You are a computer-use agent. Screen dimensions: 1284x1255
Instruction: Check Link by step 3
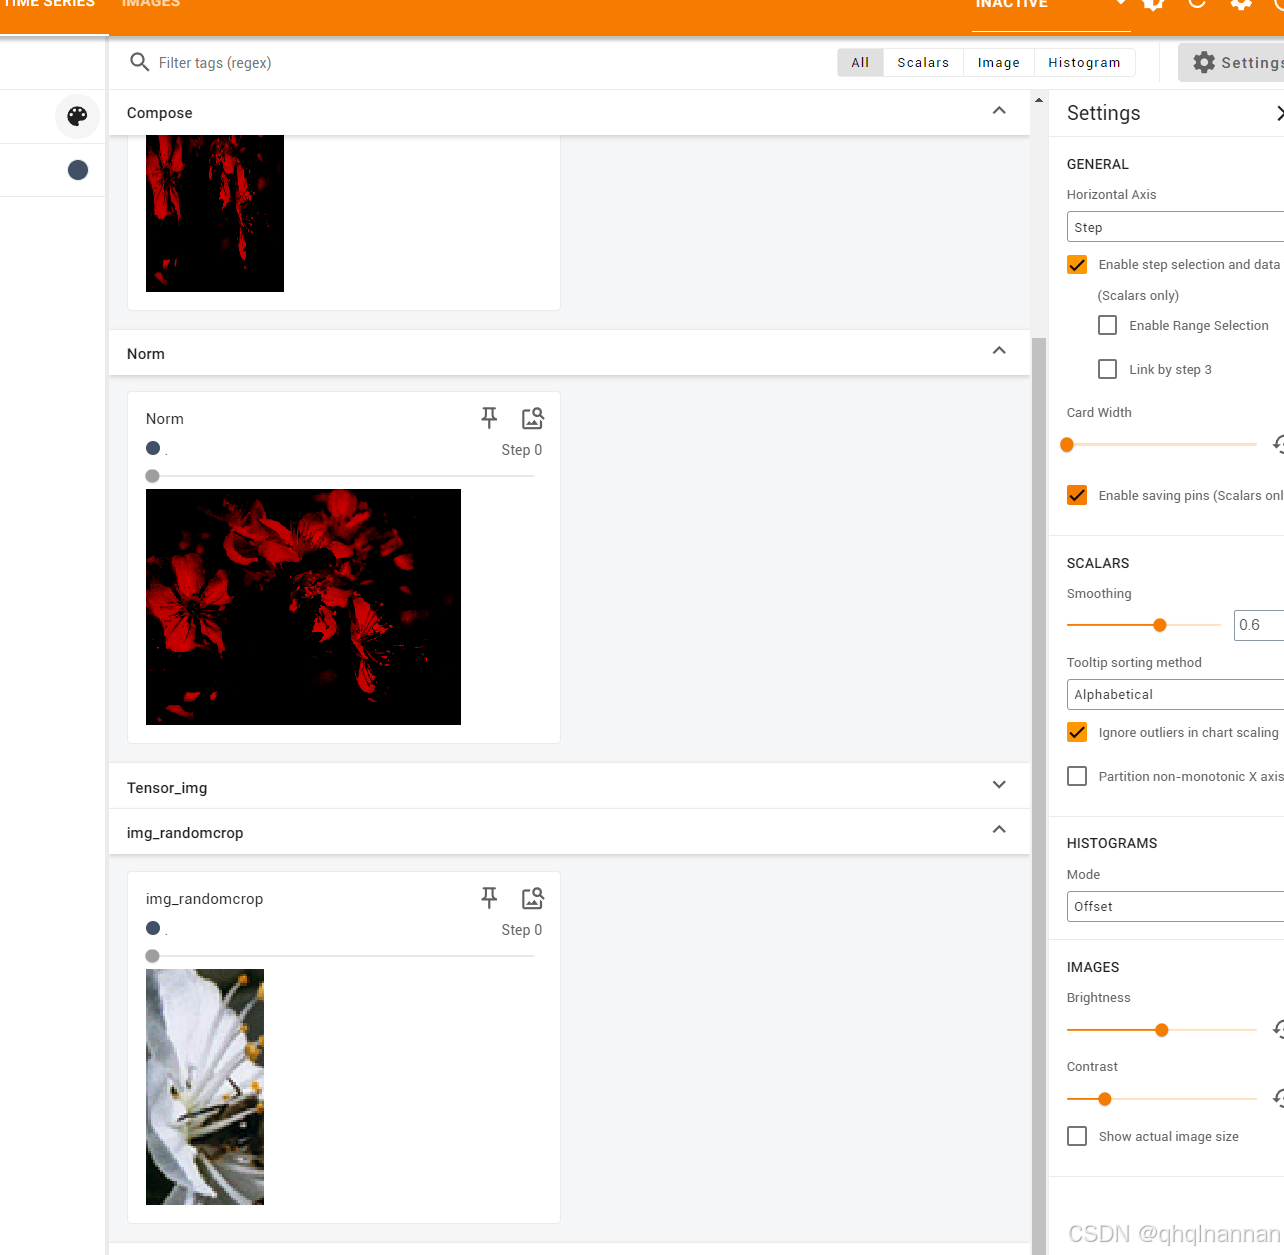(x=1108, y=369)
